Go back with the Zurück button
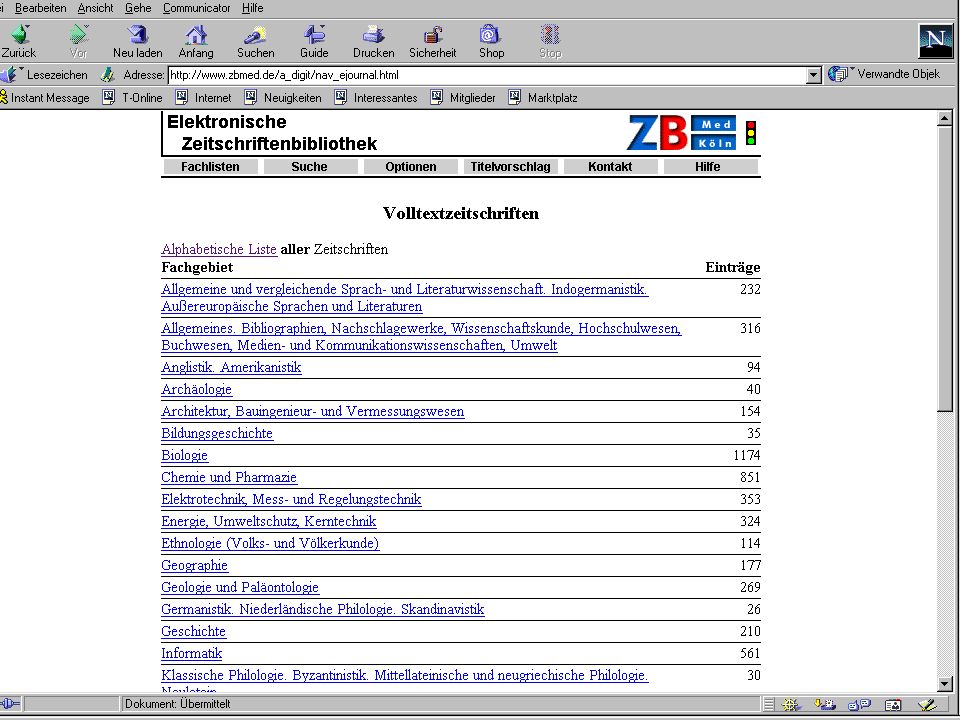Screen dimensions: 960x720 pos(18,42)
